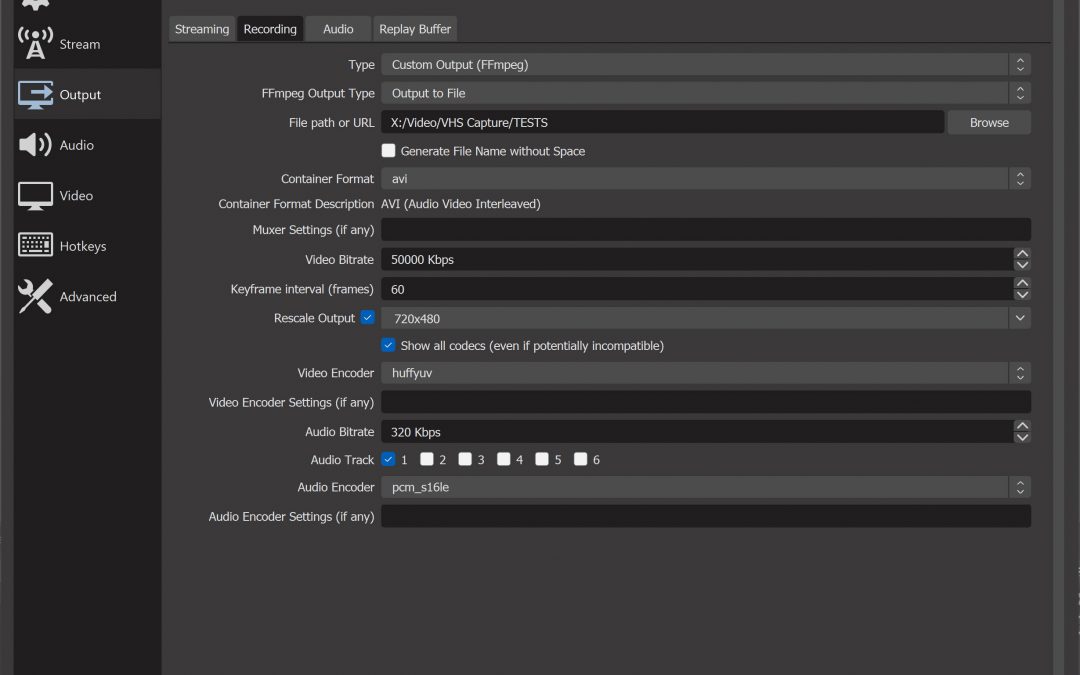
Task: Enable Generate File Name without Space
Action: [389, 151]
